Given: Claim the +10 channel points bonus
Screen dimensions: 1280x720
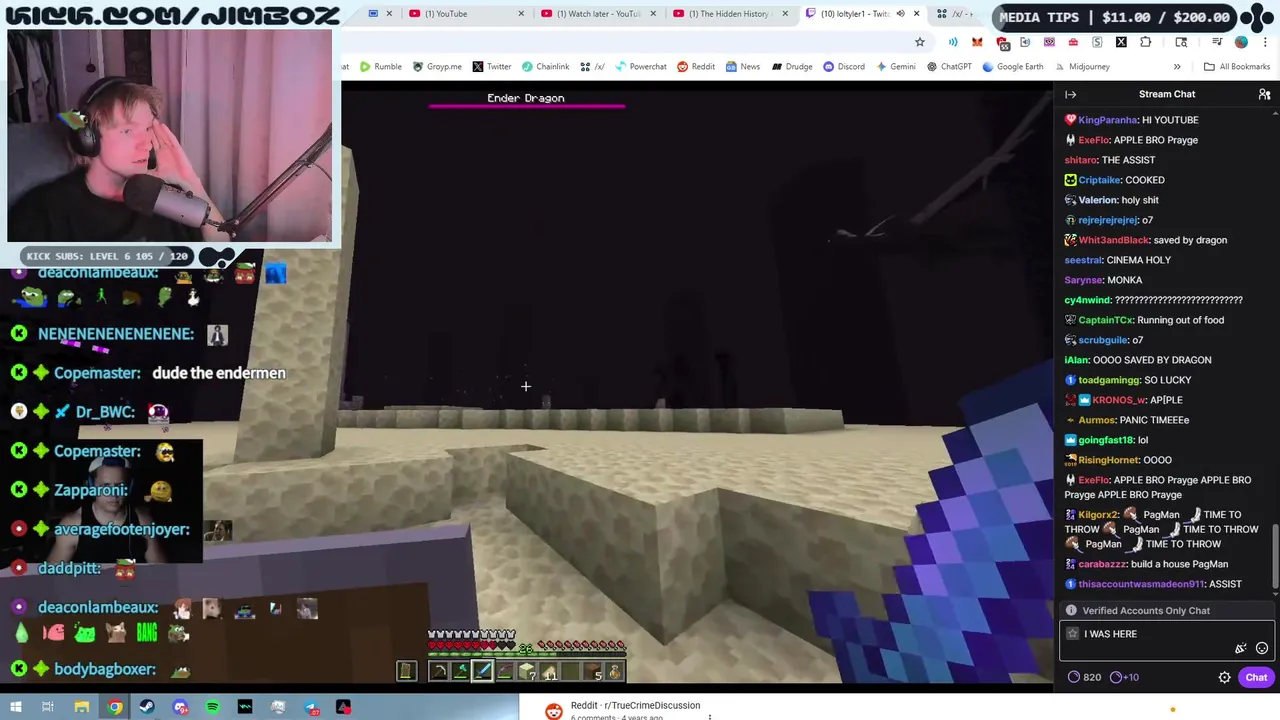Looking at the screenshot, I should coord(1125,677).
